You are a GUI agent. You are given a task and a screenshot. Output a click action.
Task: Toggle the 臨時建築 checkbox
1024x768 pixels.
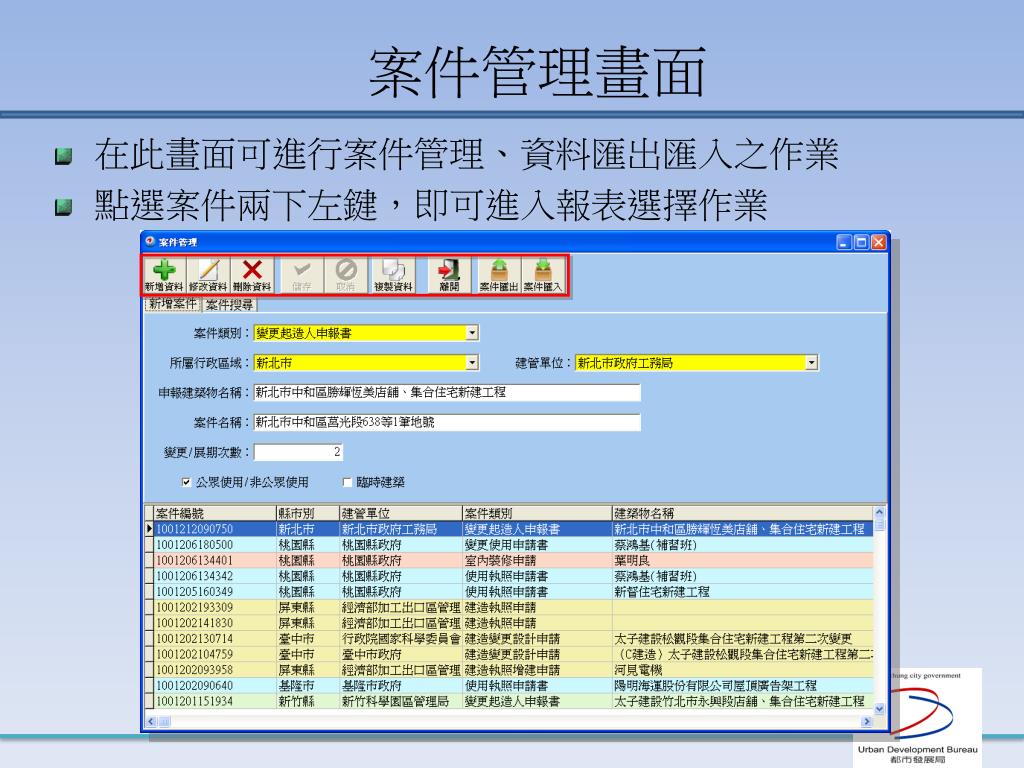pos(347,483)
